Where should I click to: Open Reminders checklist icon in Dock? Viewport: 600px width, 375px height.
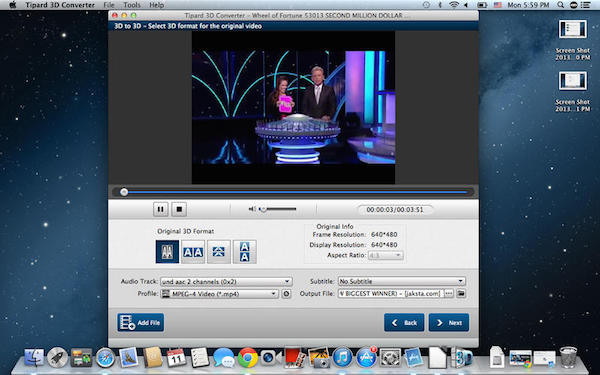[x=200, y=357]
